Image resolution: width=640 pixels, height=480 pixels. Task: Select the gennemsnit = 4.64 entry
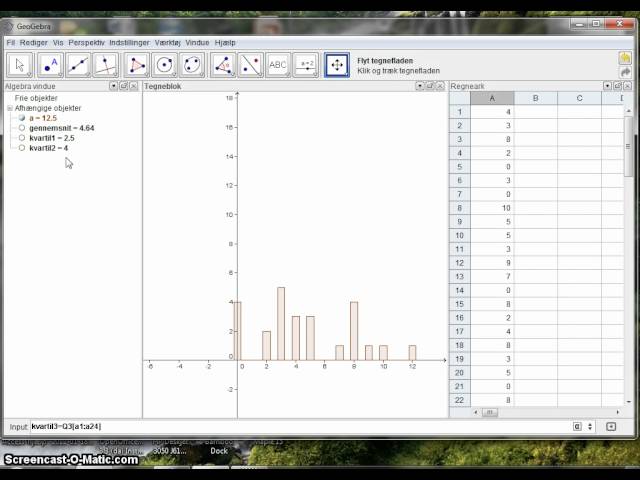[62, 128]
